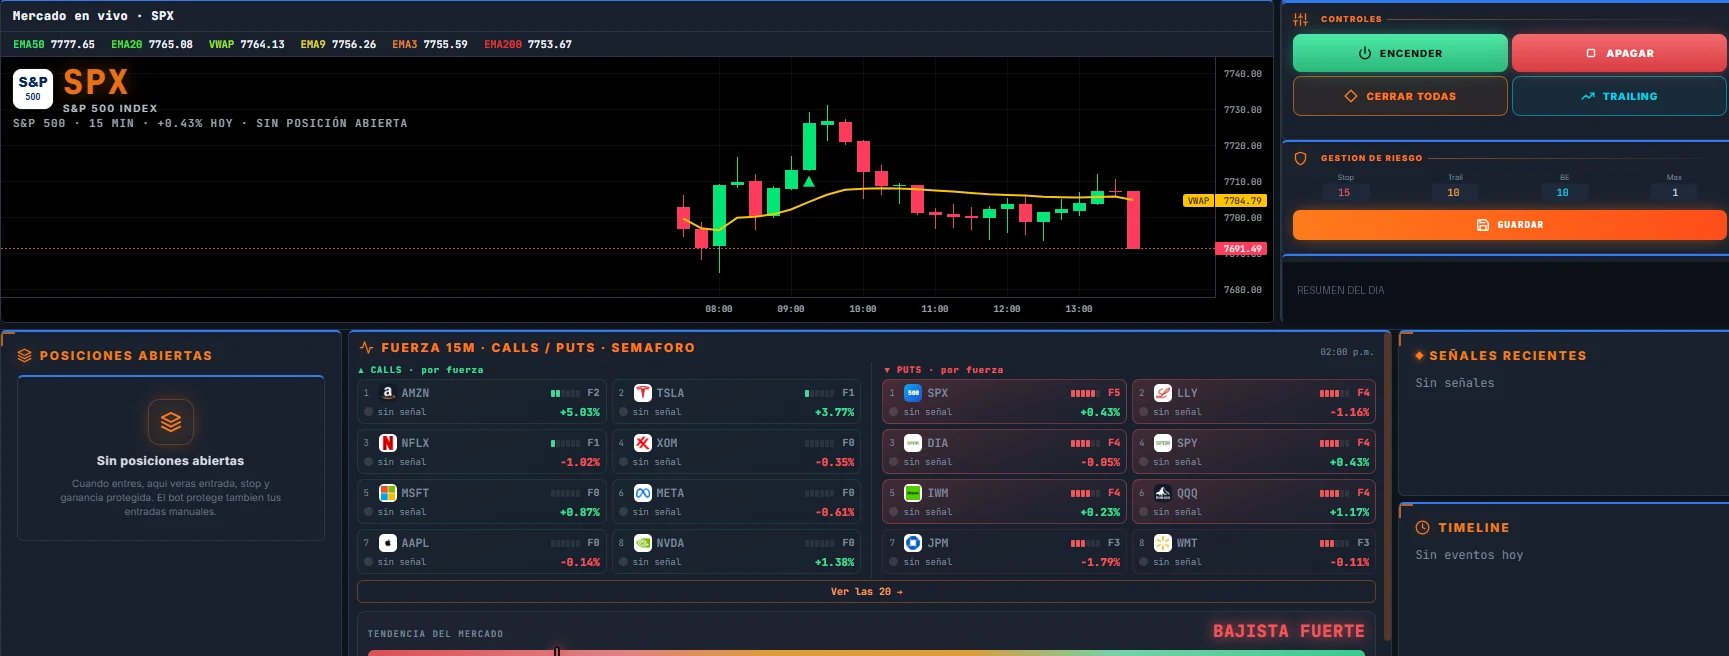Click the META logo icon
1729x656 pixels.
point(643,493)
